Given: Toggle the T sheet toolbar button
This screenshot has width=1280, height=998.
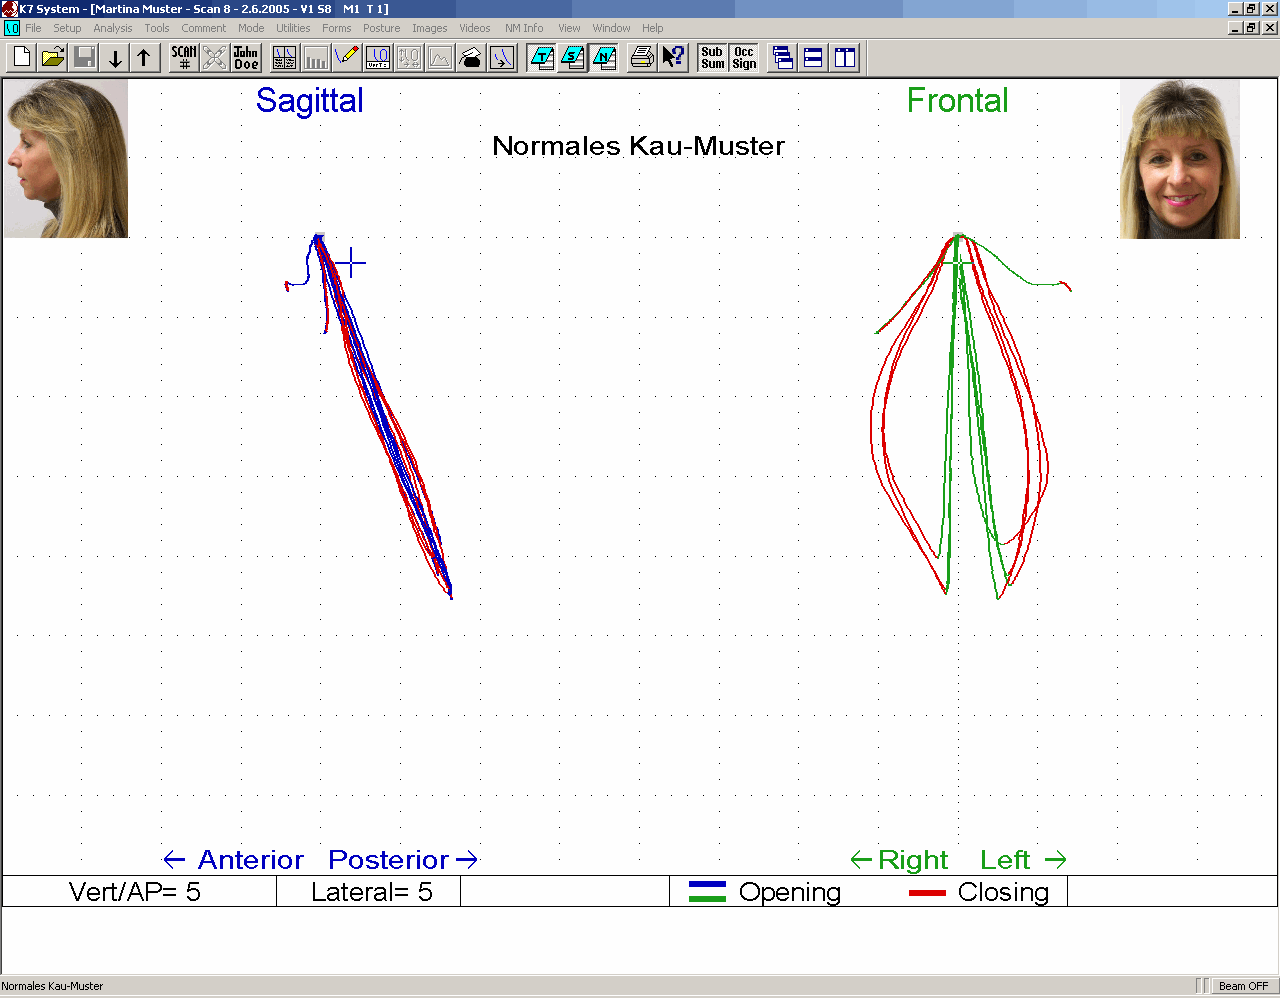Looking at the screenshot, I should pyautogui.click(x=542, y=58).
